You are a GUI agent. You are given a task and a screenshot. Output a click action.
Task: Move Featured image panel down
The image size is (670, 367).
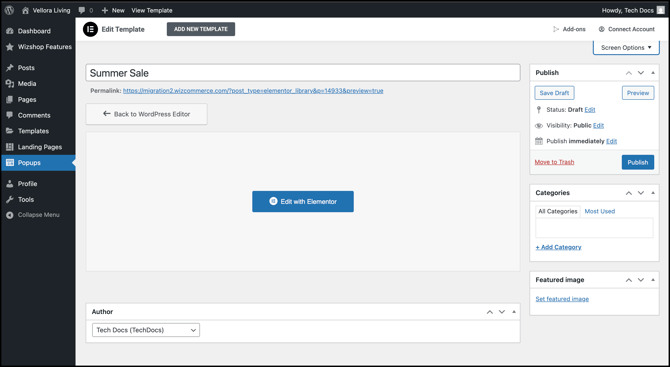[641, 280]
